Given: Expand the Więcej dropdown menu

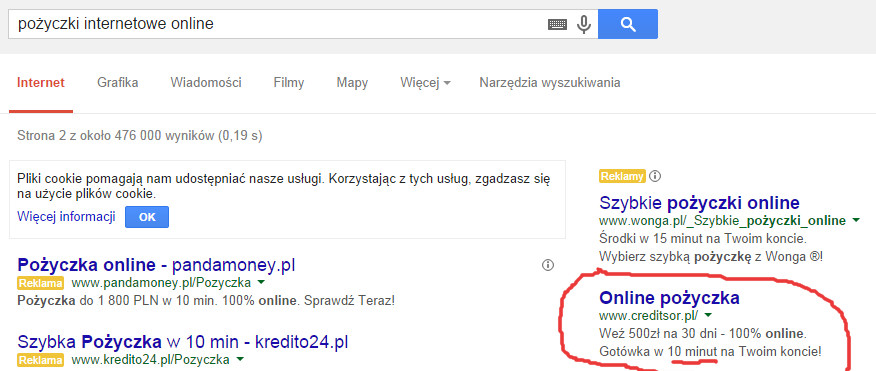Looking at the screenshot, I should click(x=426, y=83).
